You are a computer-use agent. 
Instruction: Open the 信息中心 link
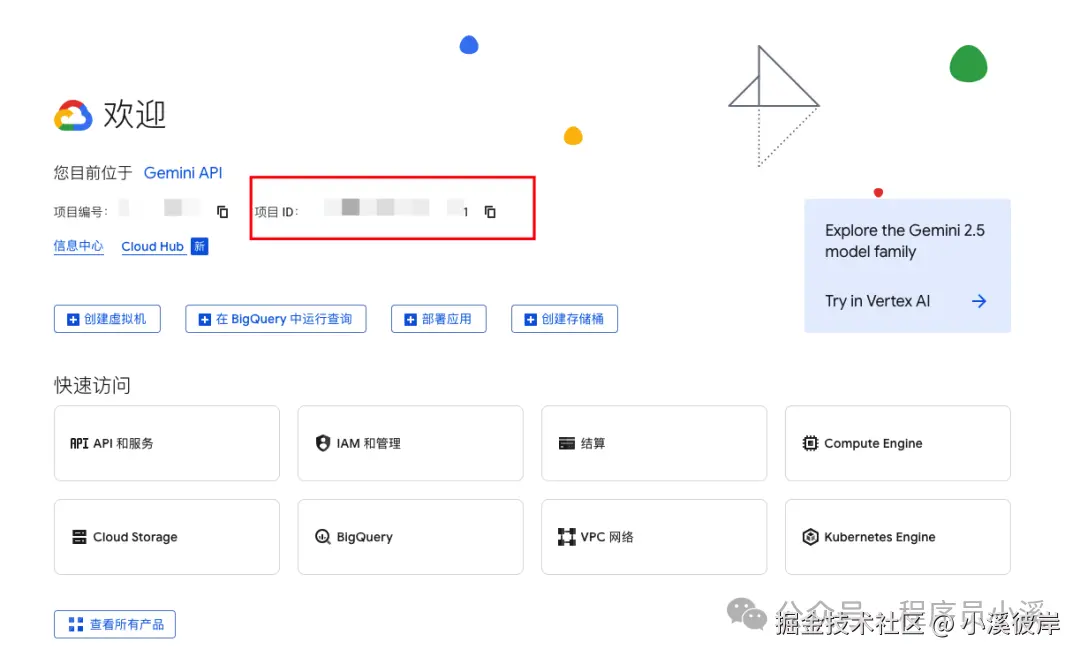78,246
